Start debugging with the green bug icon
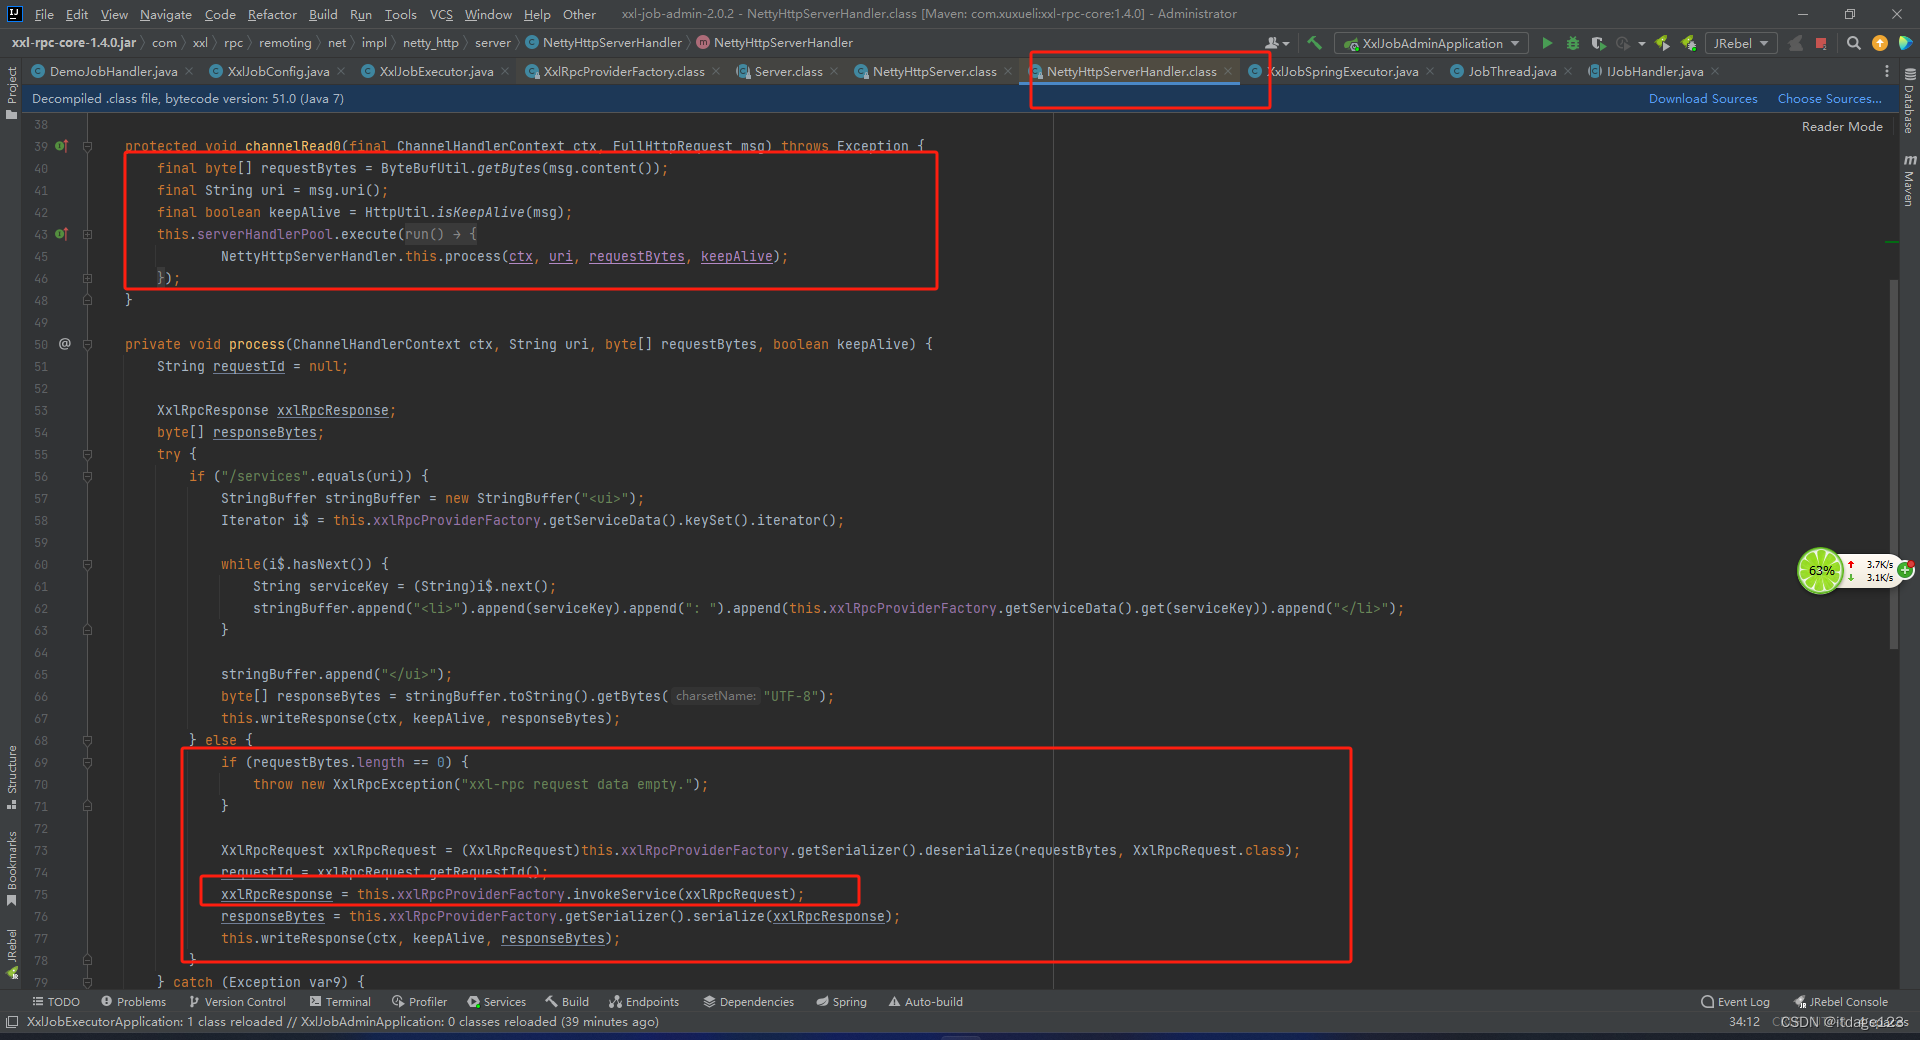 [1572, 43]
